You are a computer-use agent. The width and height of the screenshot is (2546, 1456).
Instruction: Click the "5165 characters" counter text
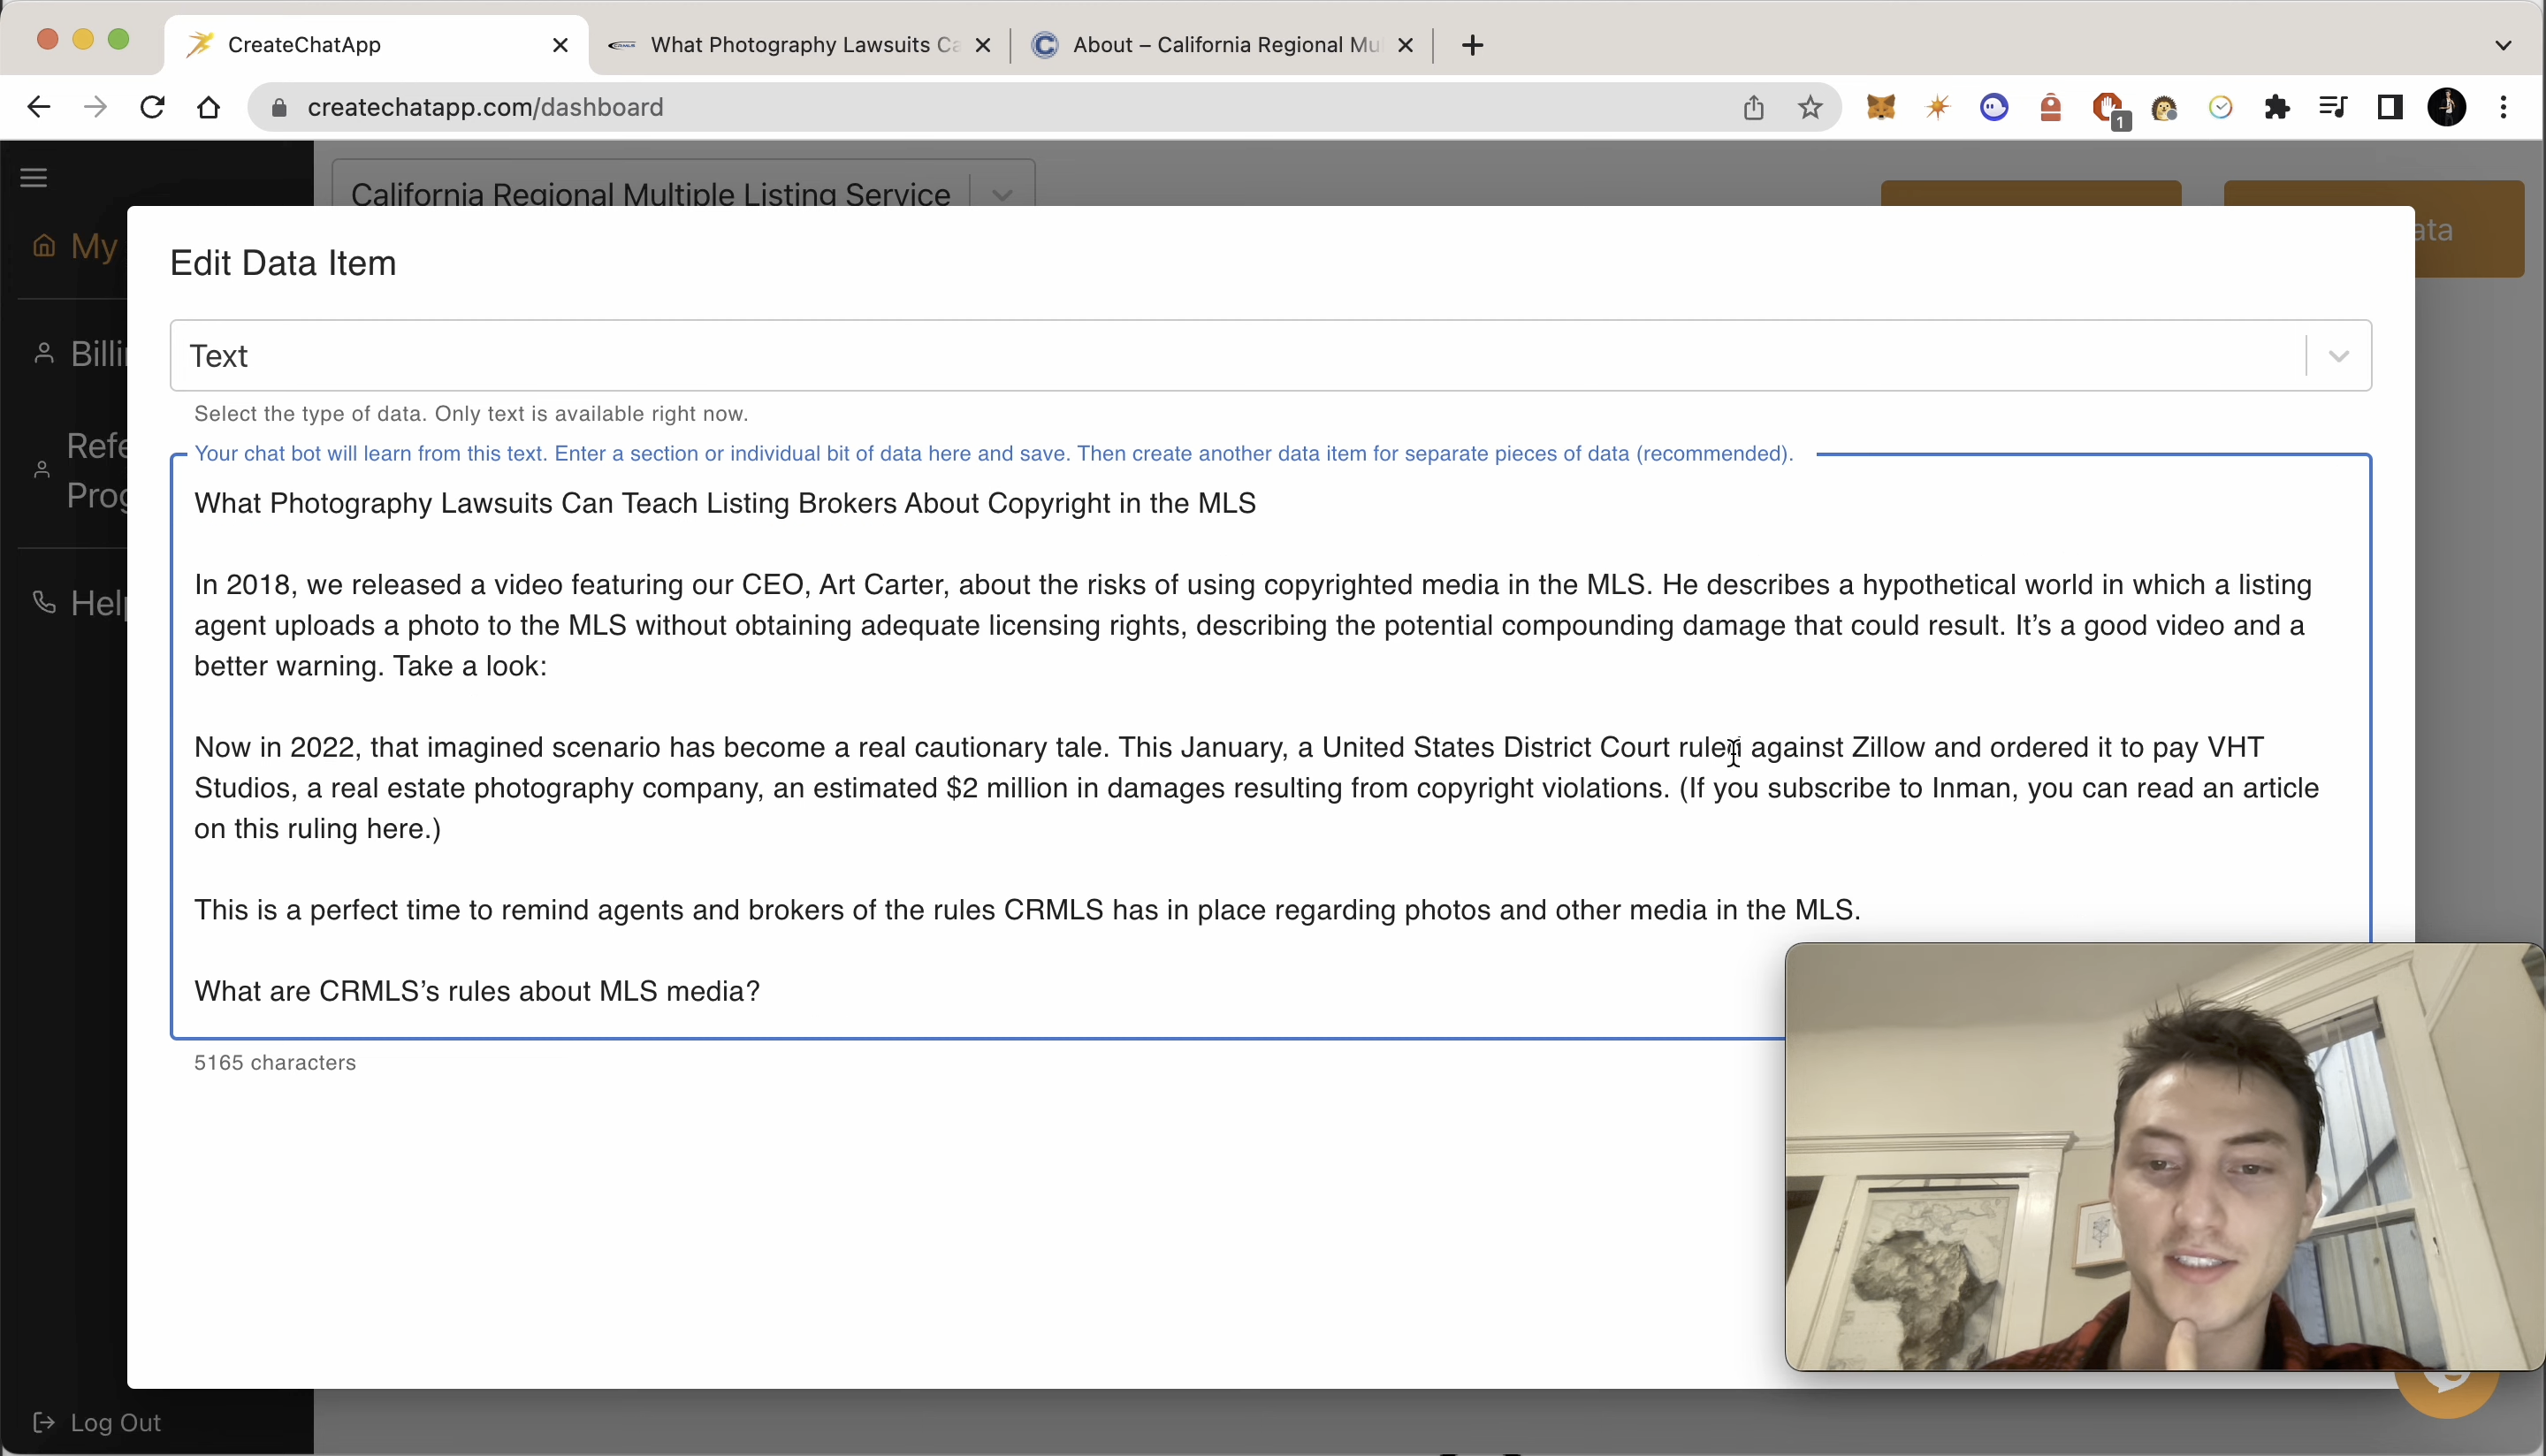[275, 1062]
